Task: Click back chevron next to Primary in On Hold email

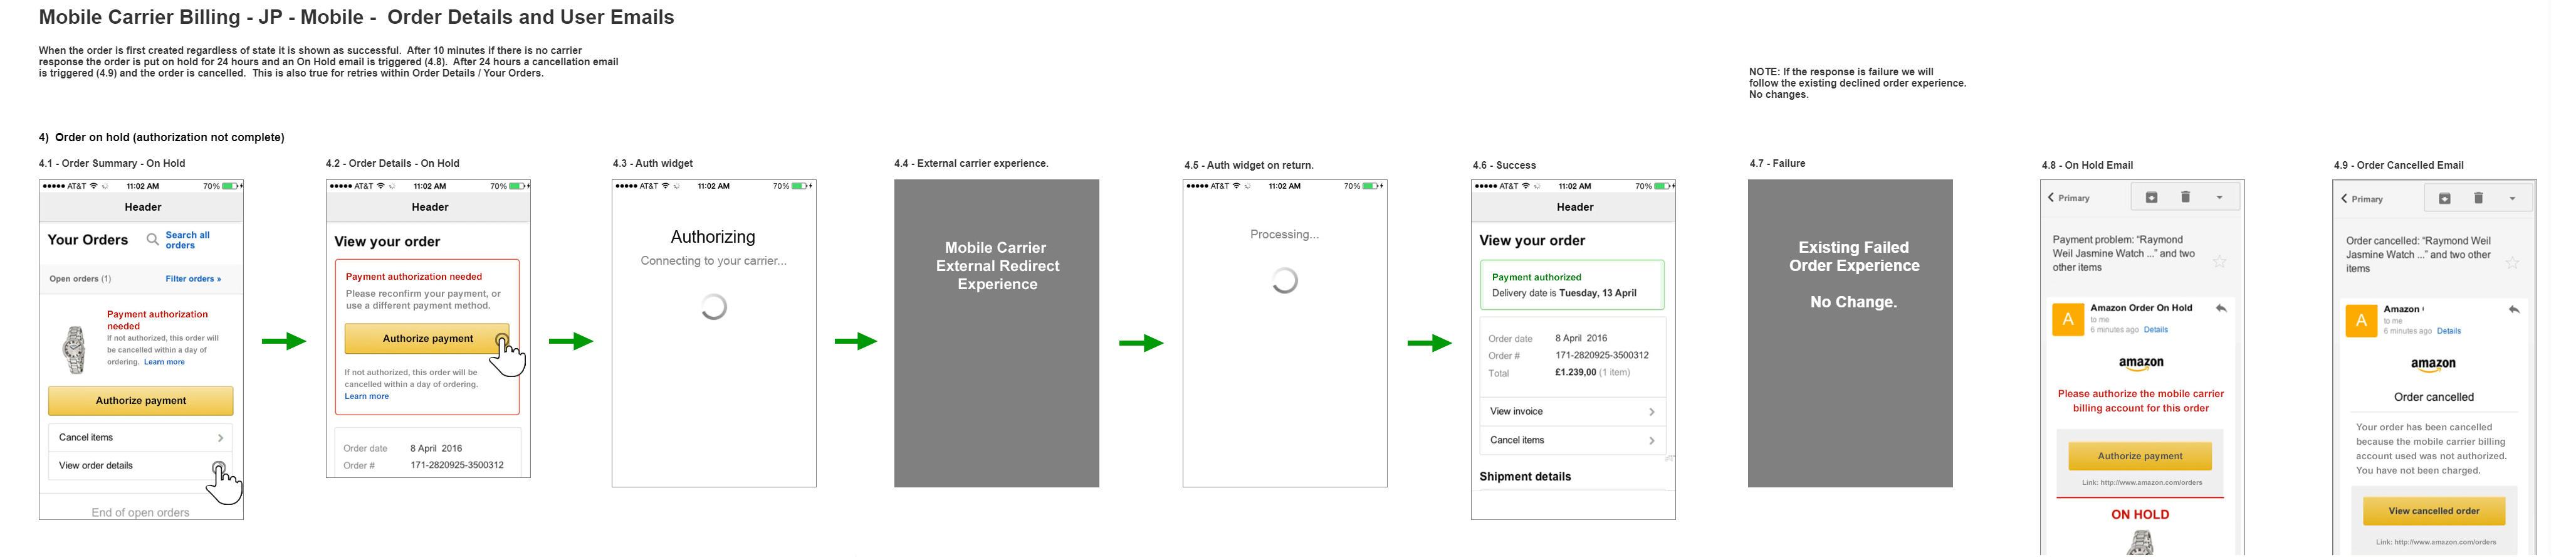Action: pos(2051,198)
